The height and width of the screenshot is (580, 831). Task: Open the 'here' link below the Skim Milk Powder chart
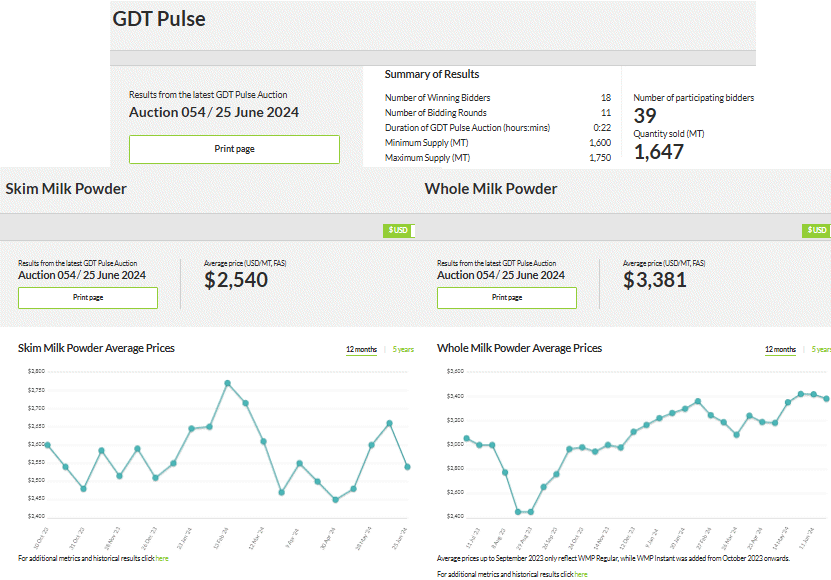(162, 558)
